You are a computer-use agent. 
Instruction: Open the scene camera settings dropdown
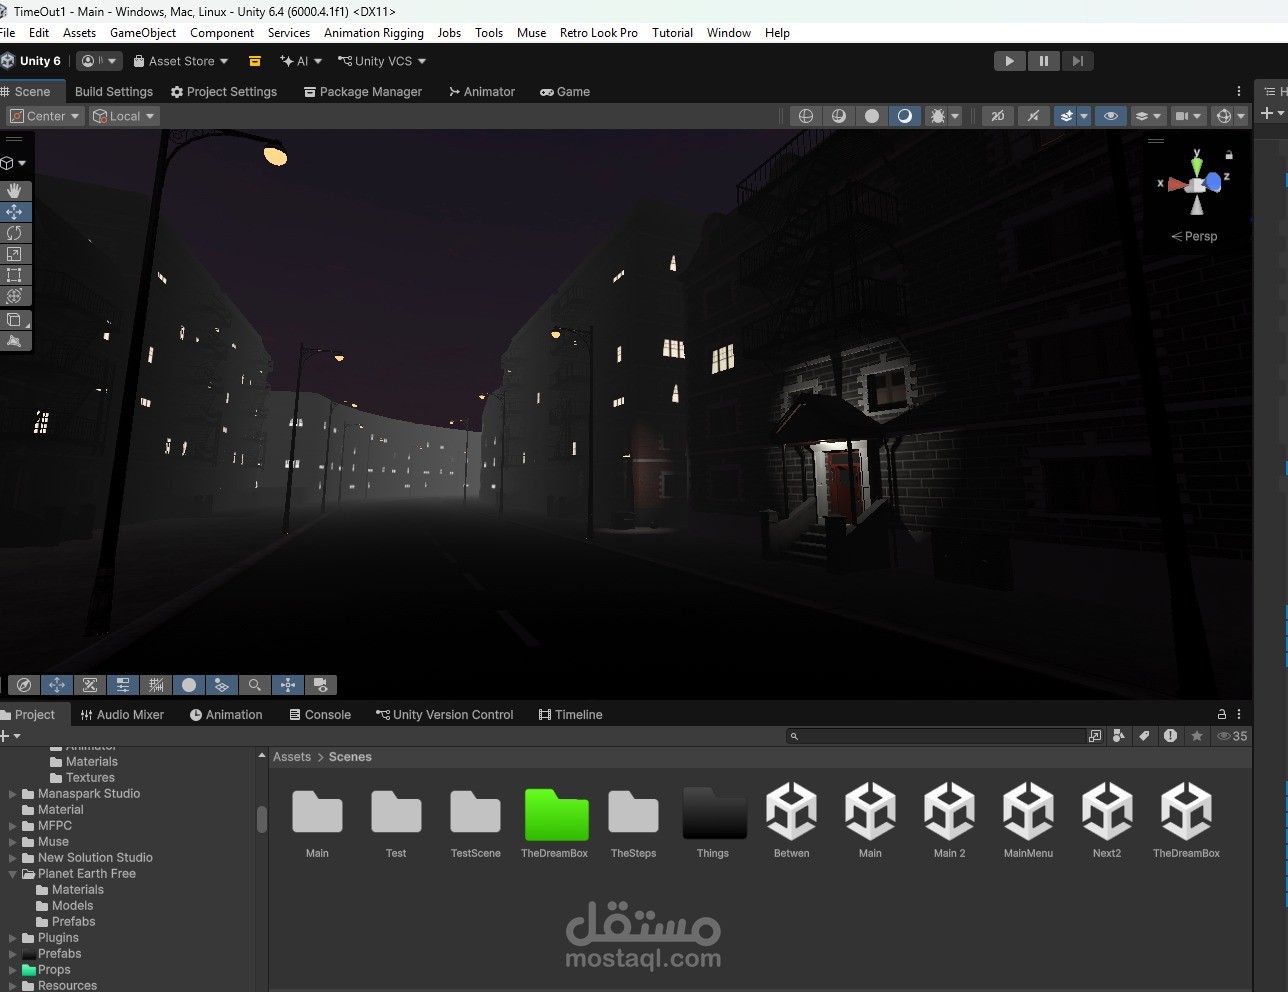1187,116
